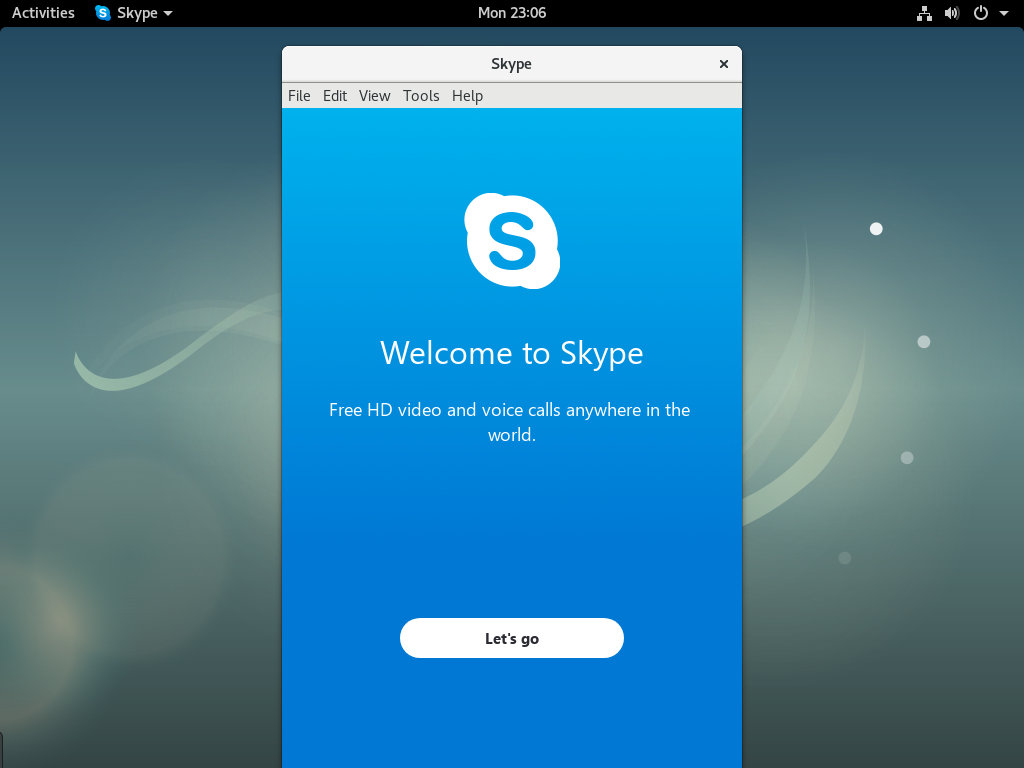The height and width of the screenshot is (768, 1024).
Task: Click the Skype icon in the top bar
Action: 103,13
